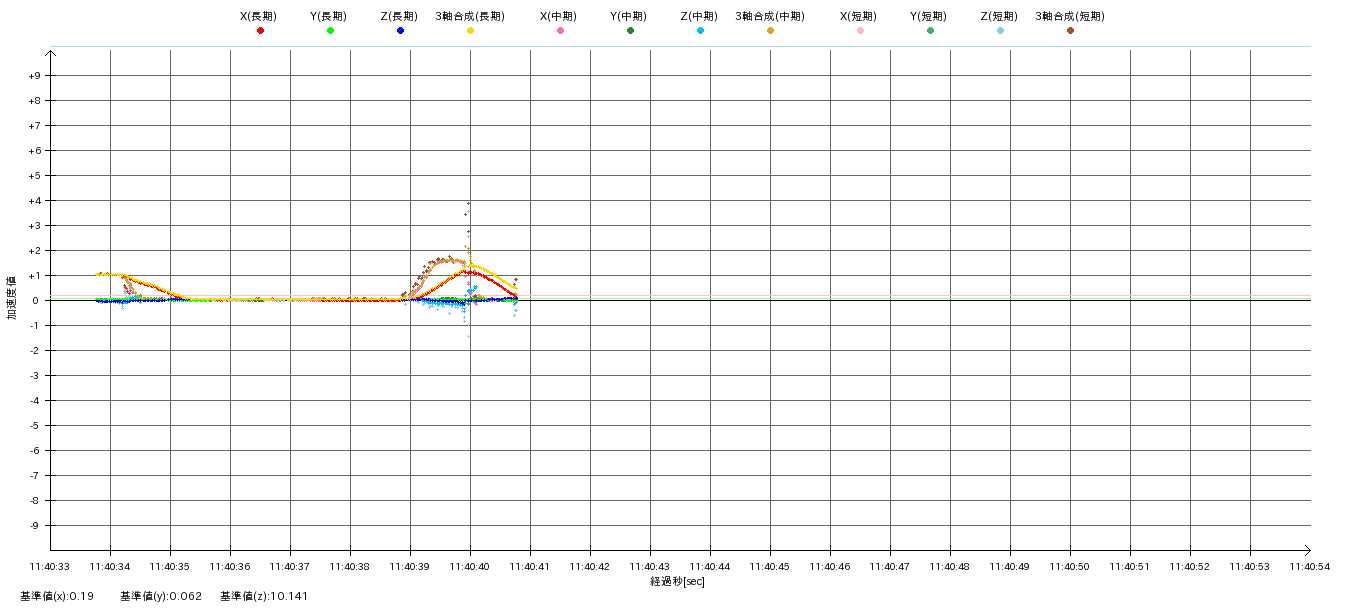Click the 基準値(z):10.141 text
The width and height of the screenshot is (1350, 610).
coord(264,597)
